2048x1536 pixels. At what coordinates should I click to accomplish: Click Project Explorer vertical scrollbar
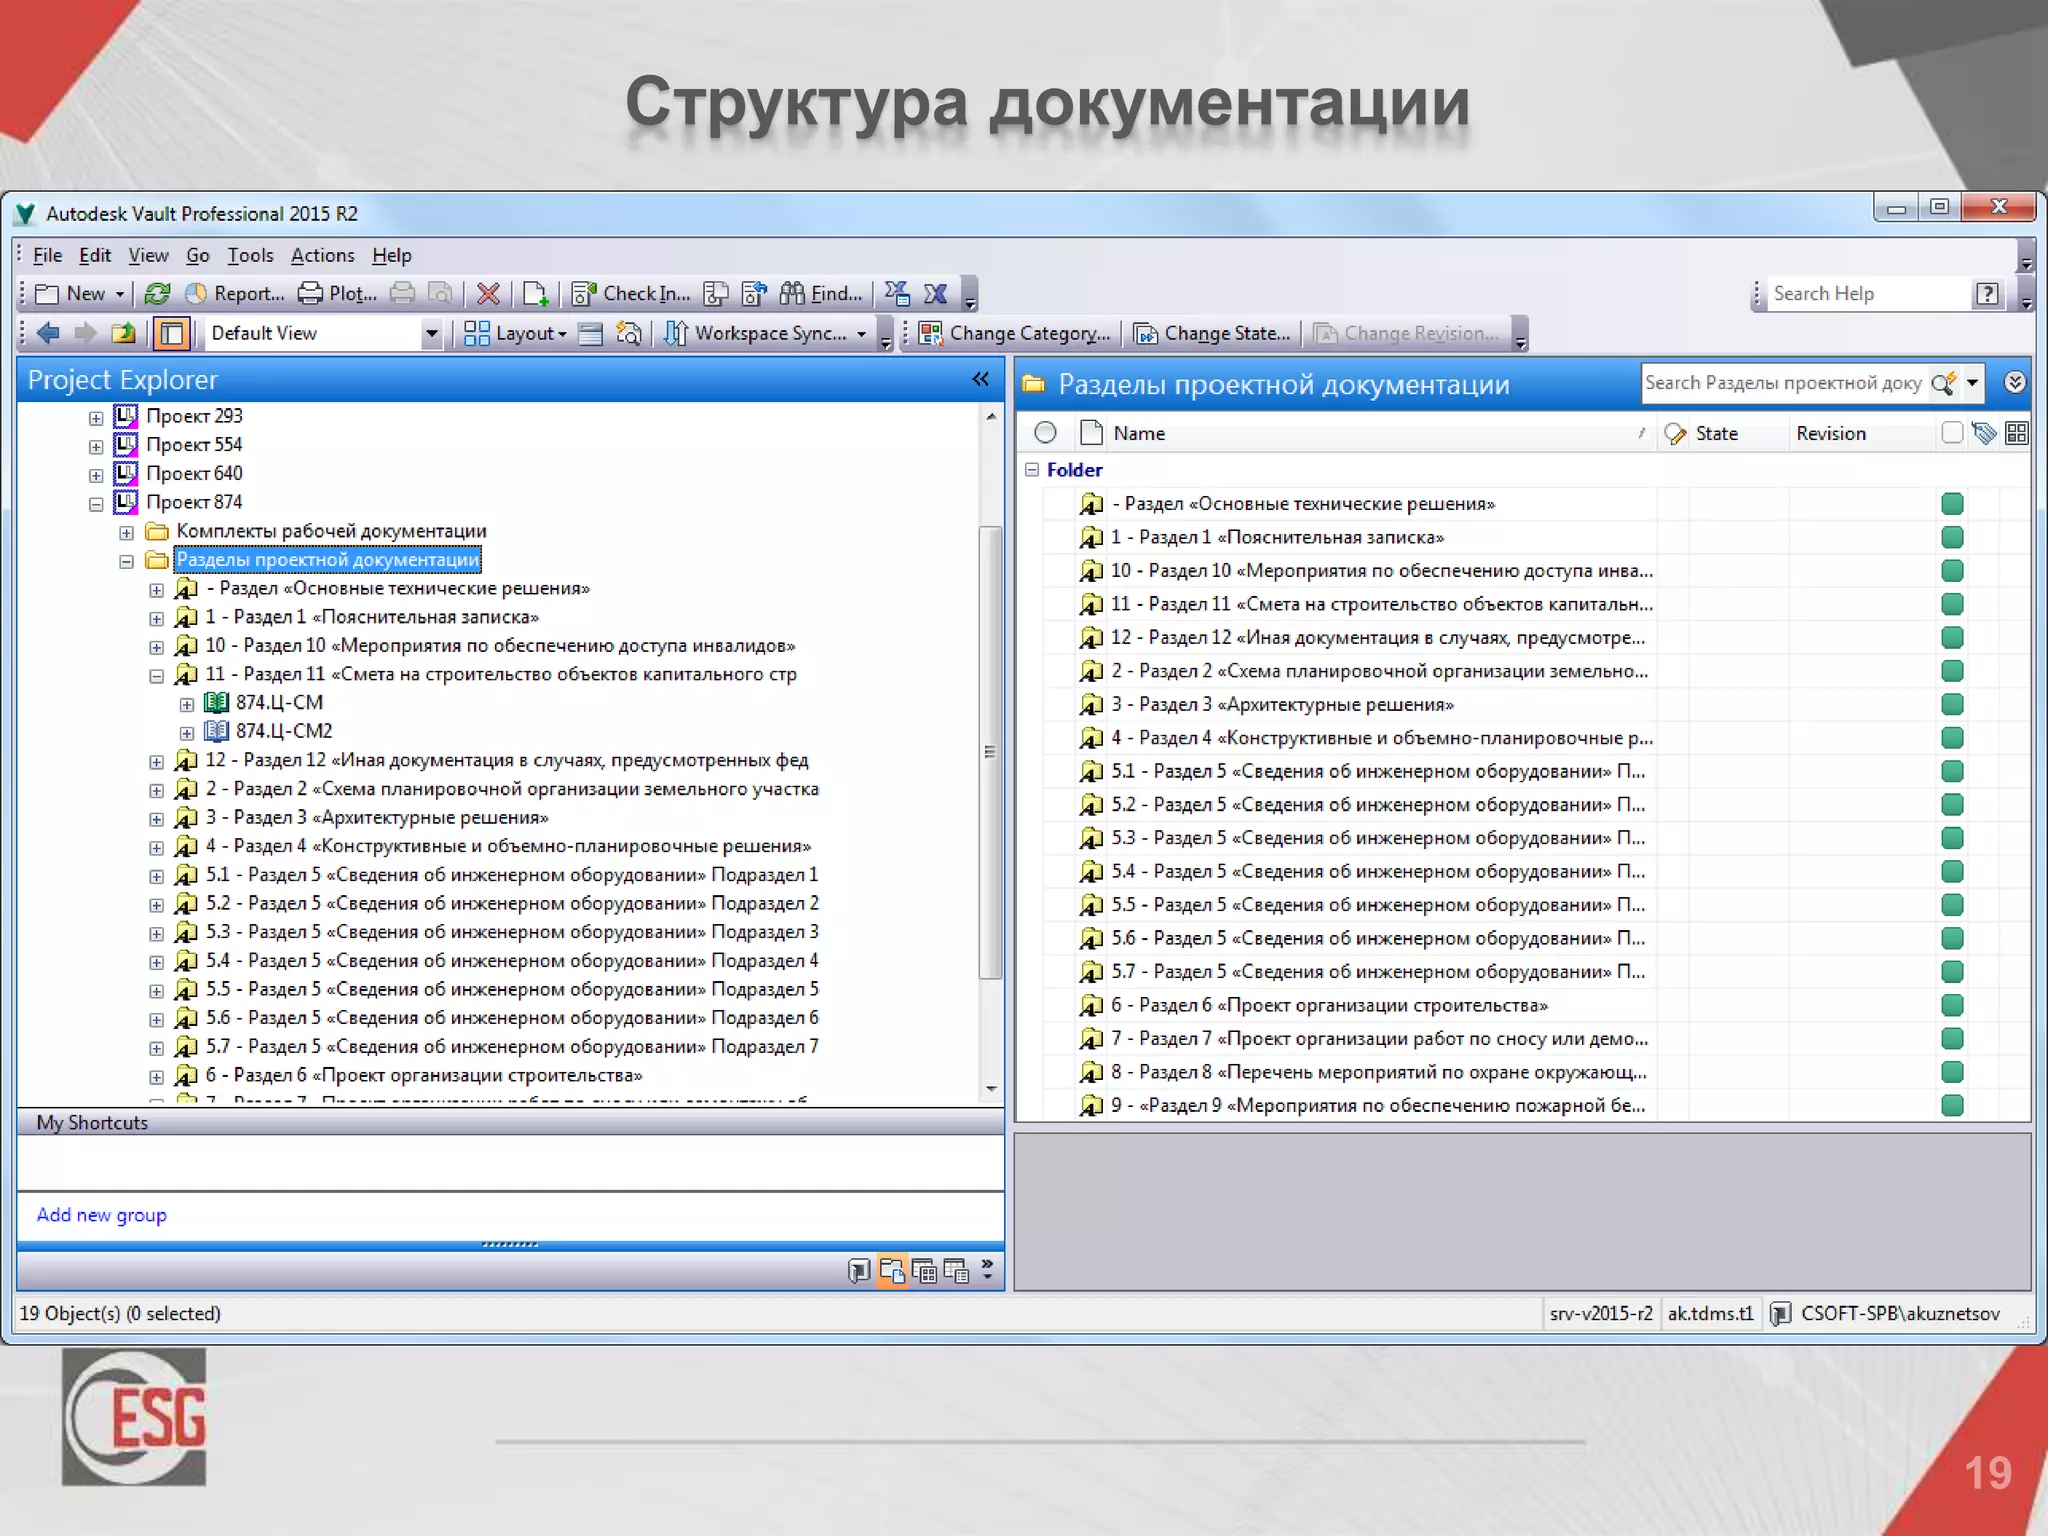pyautogui.click(x=990, y=752)
